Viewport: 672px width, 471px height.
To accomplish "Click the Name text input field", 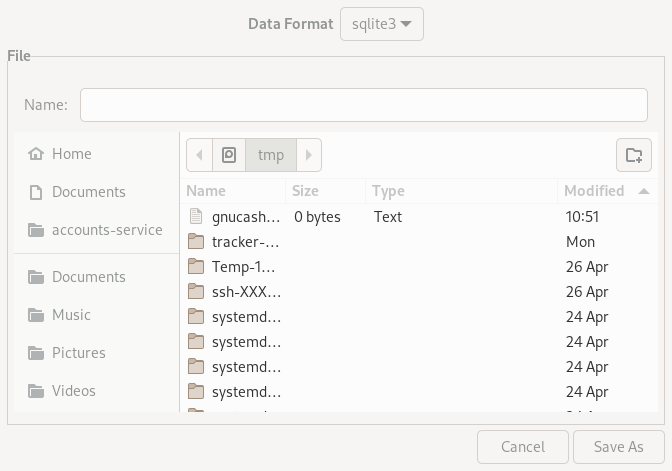I will 363,105.
